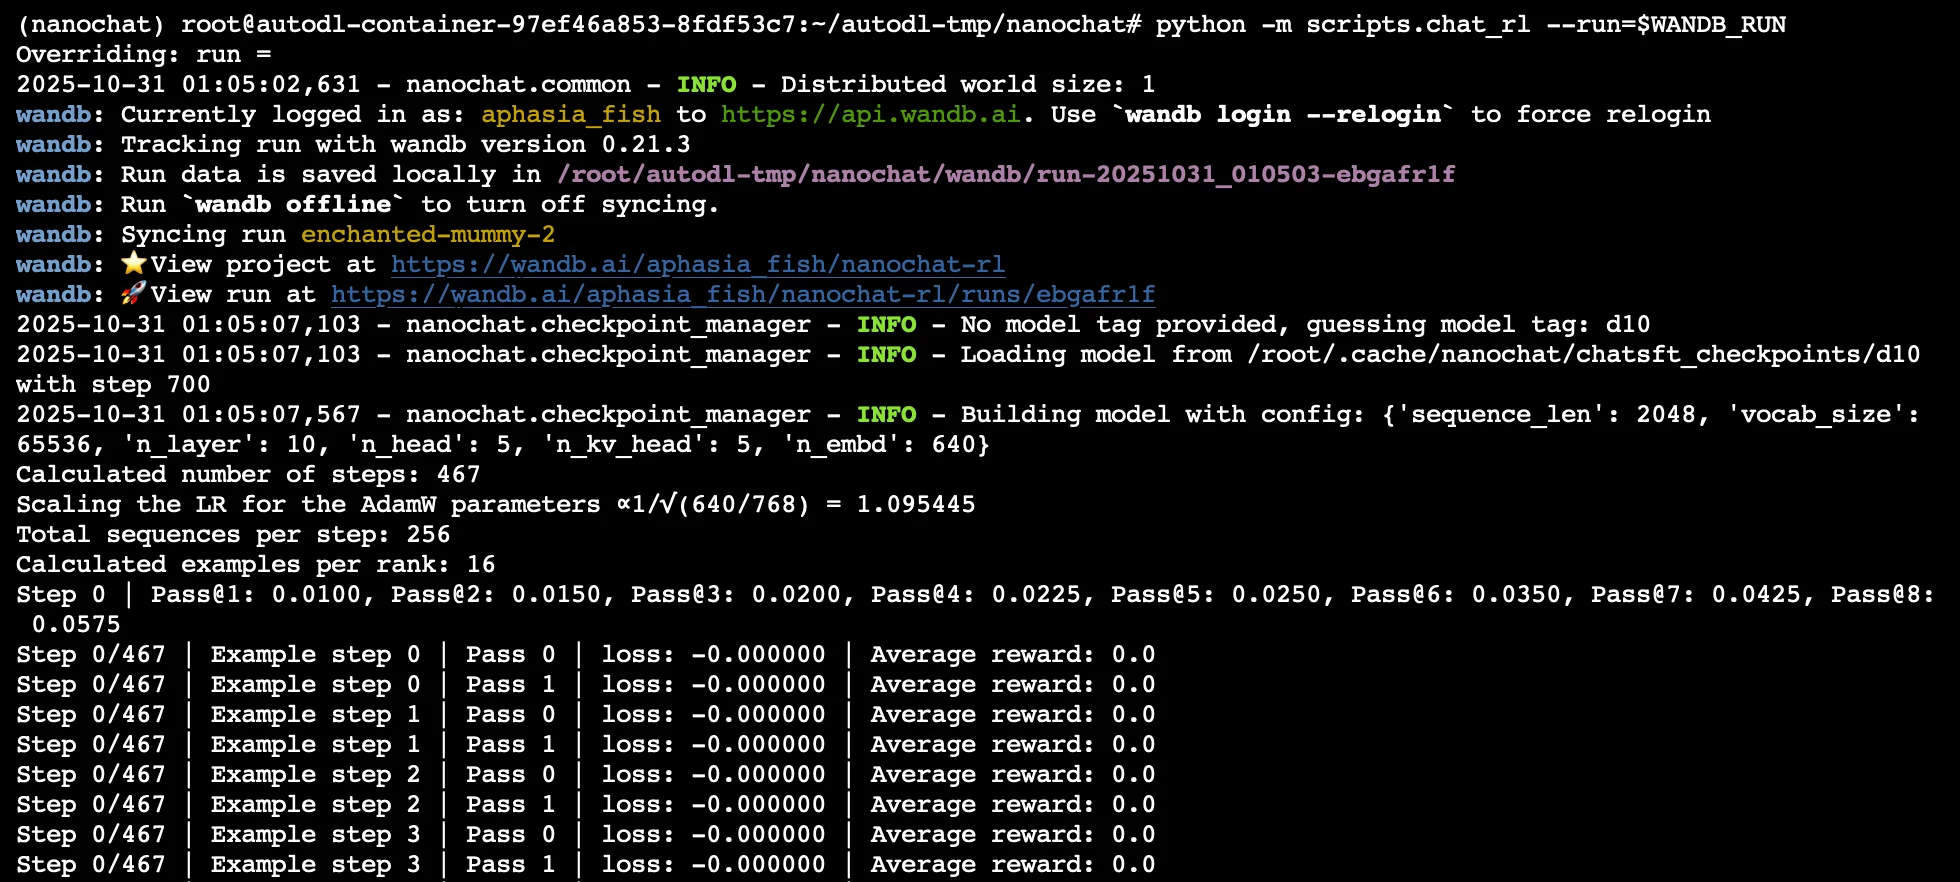Click the star emoji before View project
The height and width of the screenshot is (882, 1960).
click(x=134, y=264)
